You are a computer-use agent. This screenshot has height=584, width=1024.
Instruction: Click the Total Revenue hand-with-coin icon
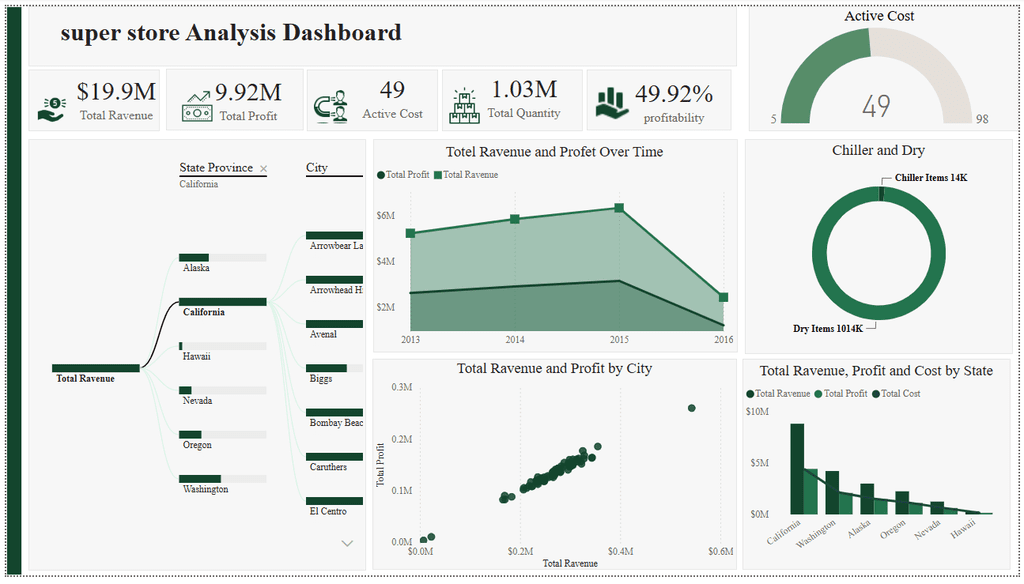coord(52,110)
